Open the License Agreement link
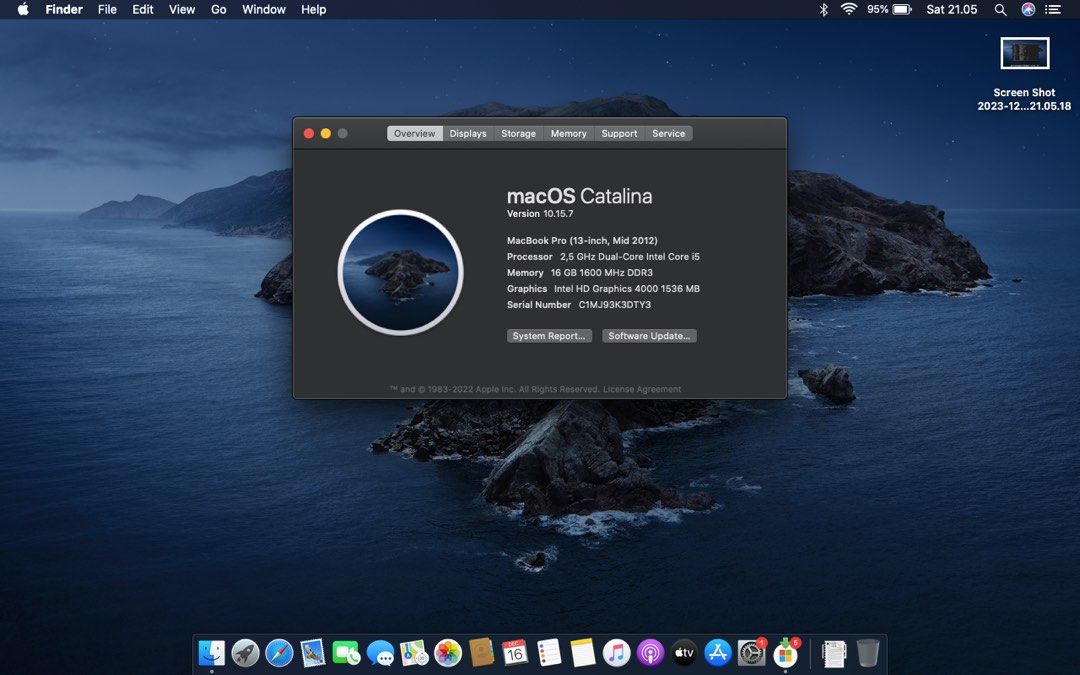1080x675 pixels. pyautogui.click(x=640, y=389)
